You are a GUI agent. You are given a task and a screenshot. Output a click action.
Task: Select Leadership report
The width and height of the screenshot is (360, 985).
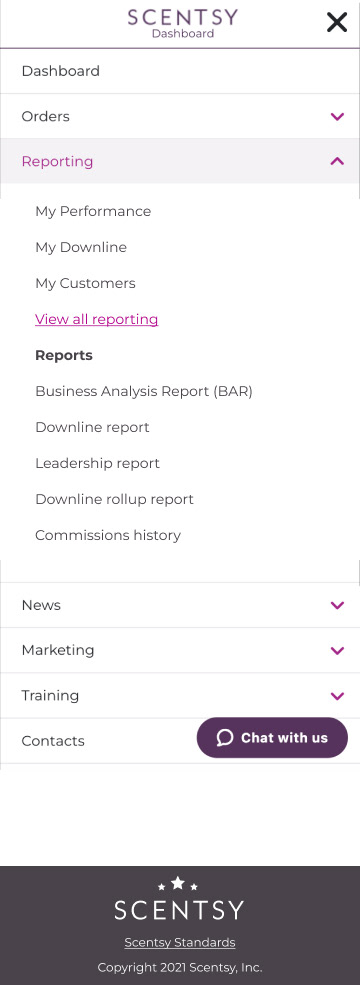click(x=97, y=463)
